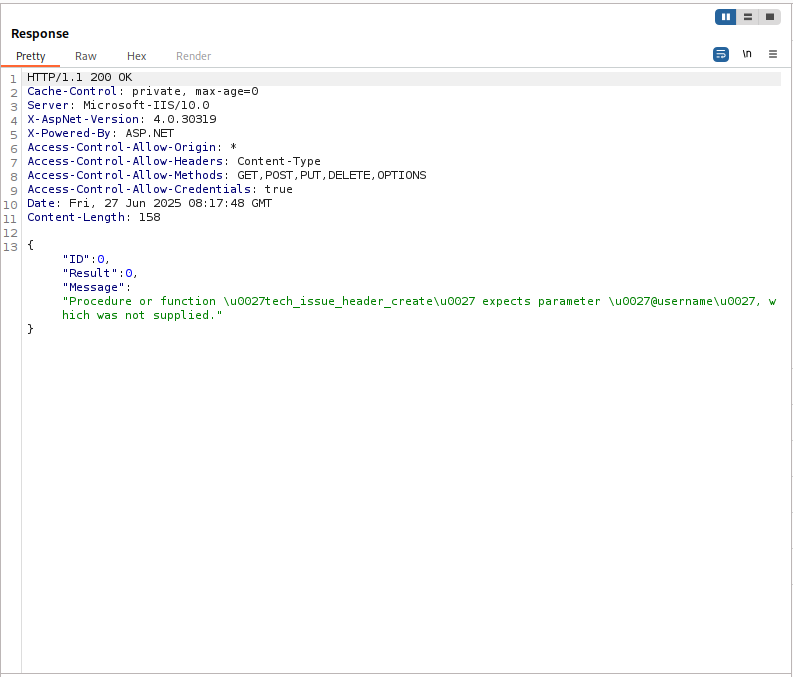Click the Cache-Control header name
The height and width of the screenshot is (677, 793).
point(72,92)
